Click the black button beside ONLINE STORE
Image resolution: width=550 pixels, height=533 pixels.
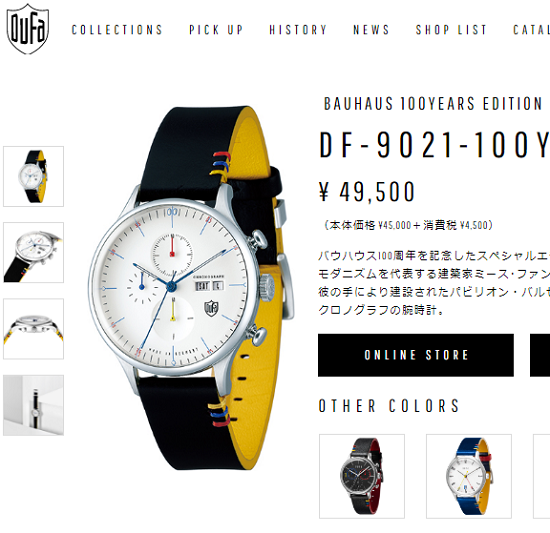[540, 355]
